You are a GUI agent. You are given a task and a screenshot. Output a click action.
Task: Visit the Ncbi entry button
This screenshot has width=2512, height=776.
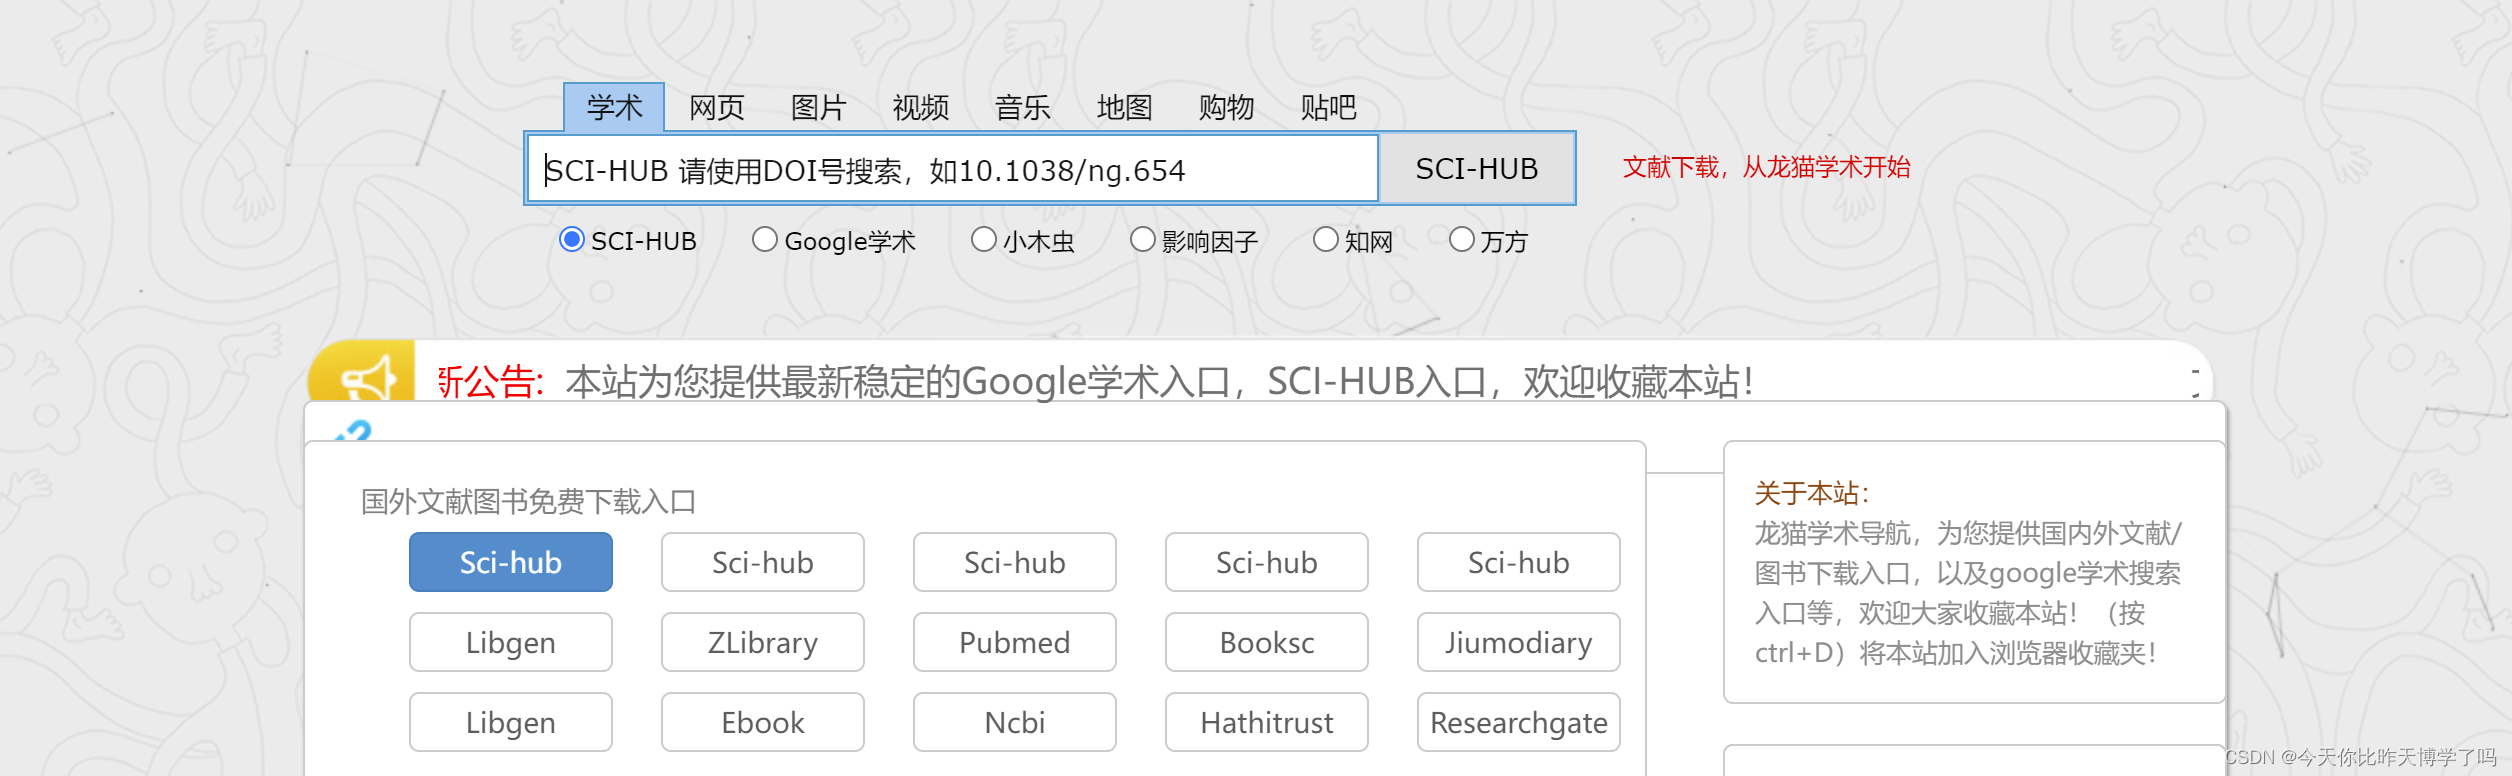coord(1015,722)
